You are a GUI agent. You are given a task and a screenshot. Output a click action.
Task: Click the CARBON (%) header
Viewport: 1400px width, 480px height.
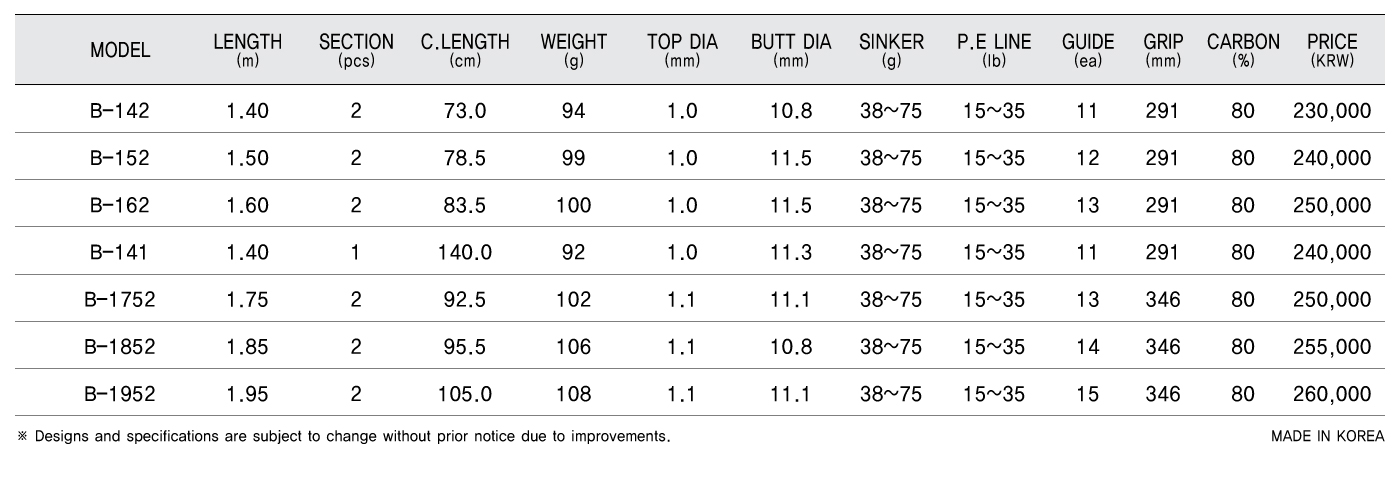1243,50
